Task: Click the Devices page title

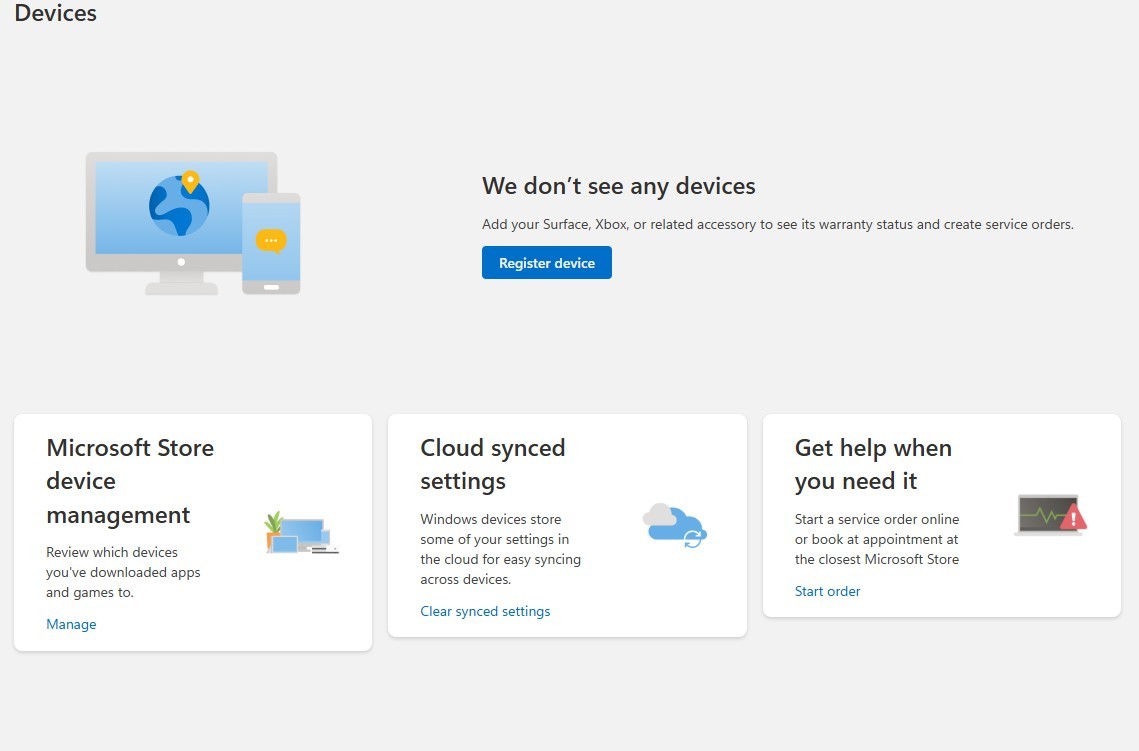Action: (x=56, y=13)
